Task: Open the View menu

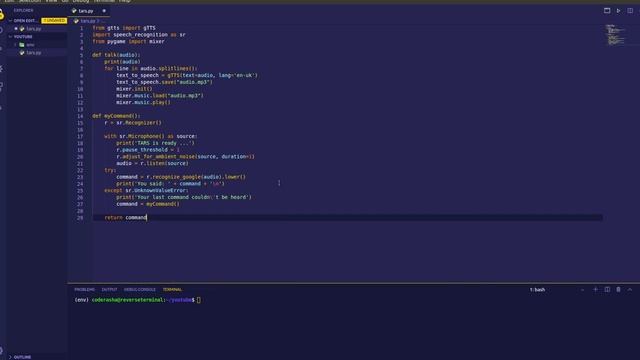Action: pos(51,1)
